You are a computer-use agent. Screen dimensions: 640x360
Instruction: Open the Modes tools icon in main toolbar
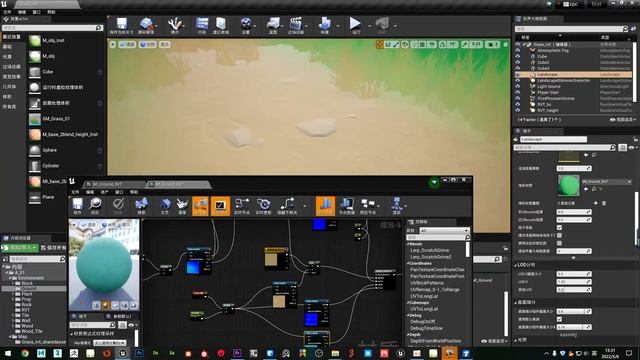175,25
